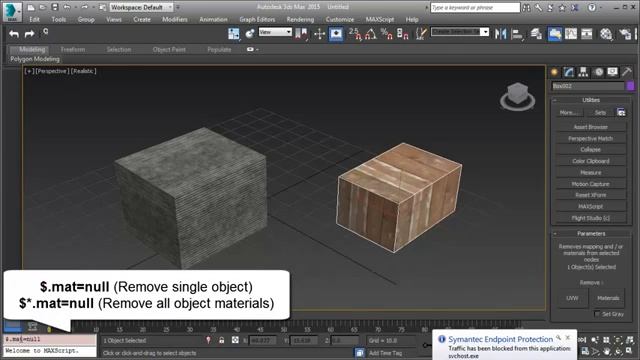This screenshot has width=640, height=360.
Task: Select the Select and Place tool icon
Action: (x=250, y=34)
